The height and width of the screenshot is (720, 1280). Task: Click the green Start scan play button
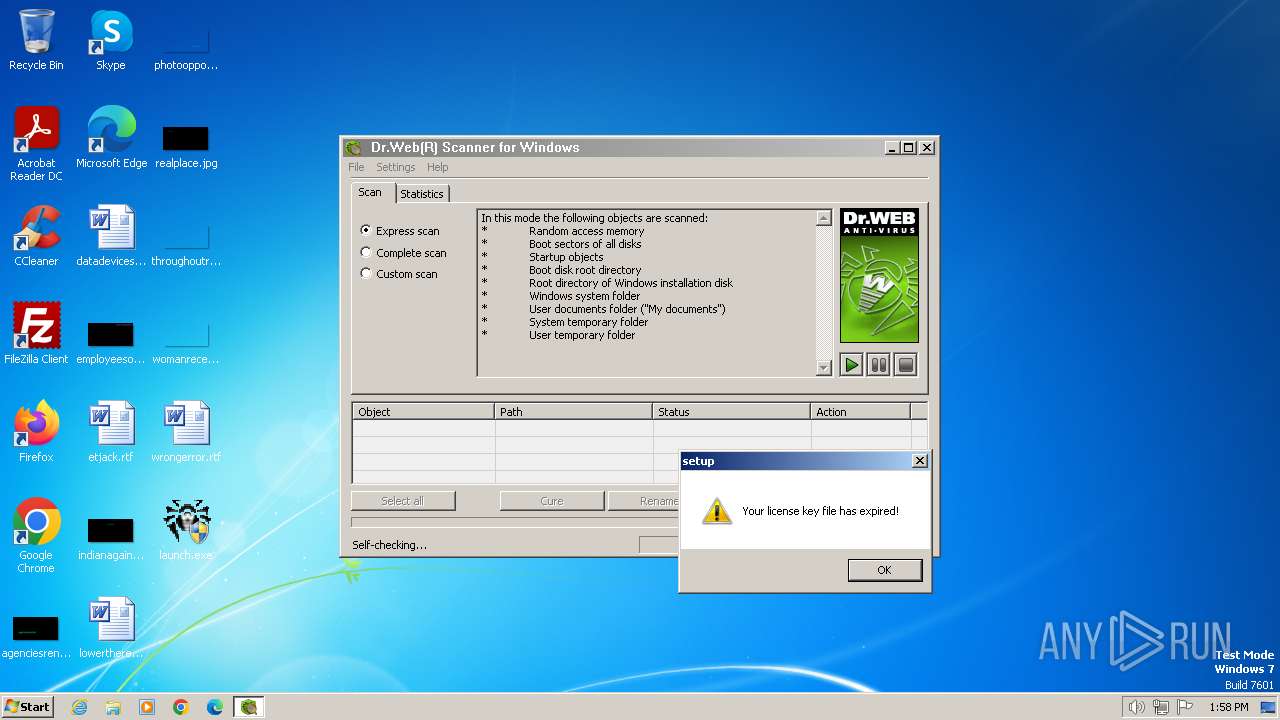click(851, 365)
